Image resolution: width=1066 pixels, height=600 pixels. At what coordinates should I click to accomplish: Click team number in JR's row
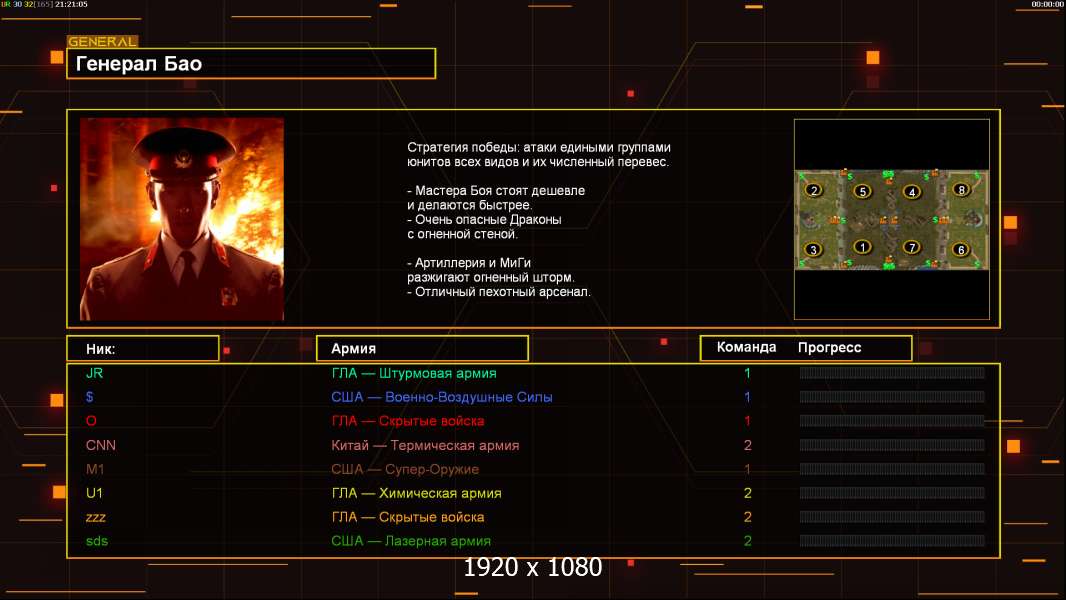click(747, 373)
